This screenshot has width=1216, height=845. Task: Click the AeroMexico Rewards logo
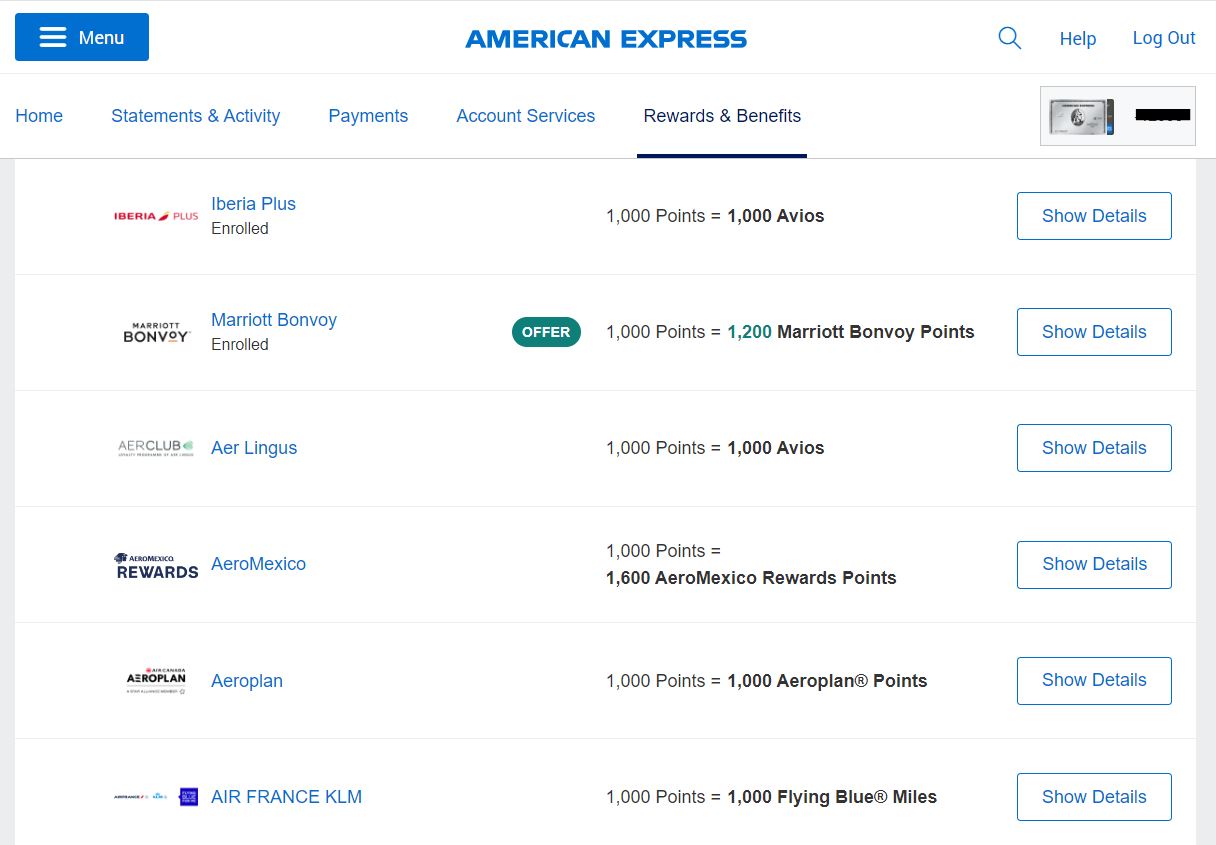156,565
